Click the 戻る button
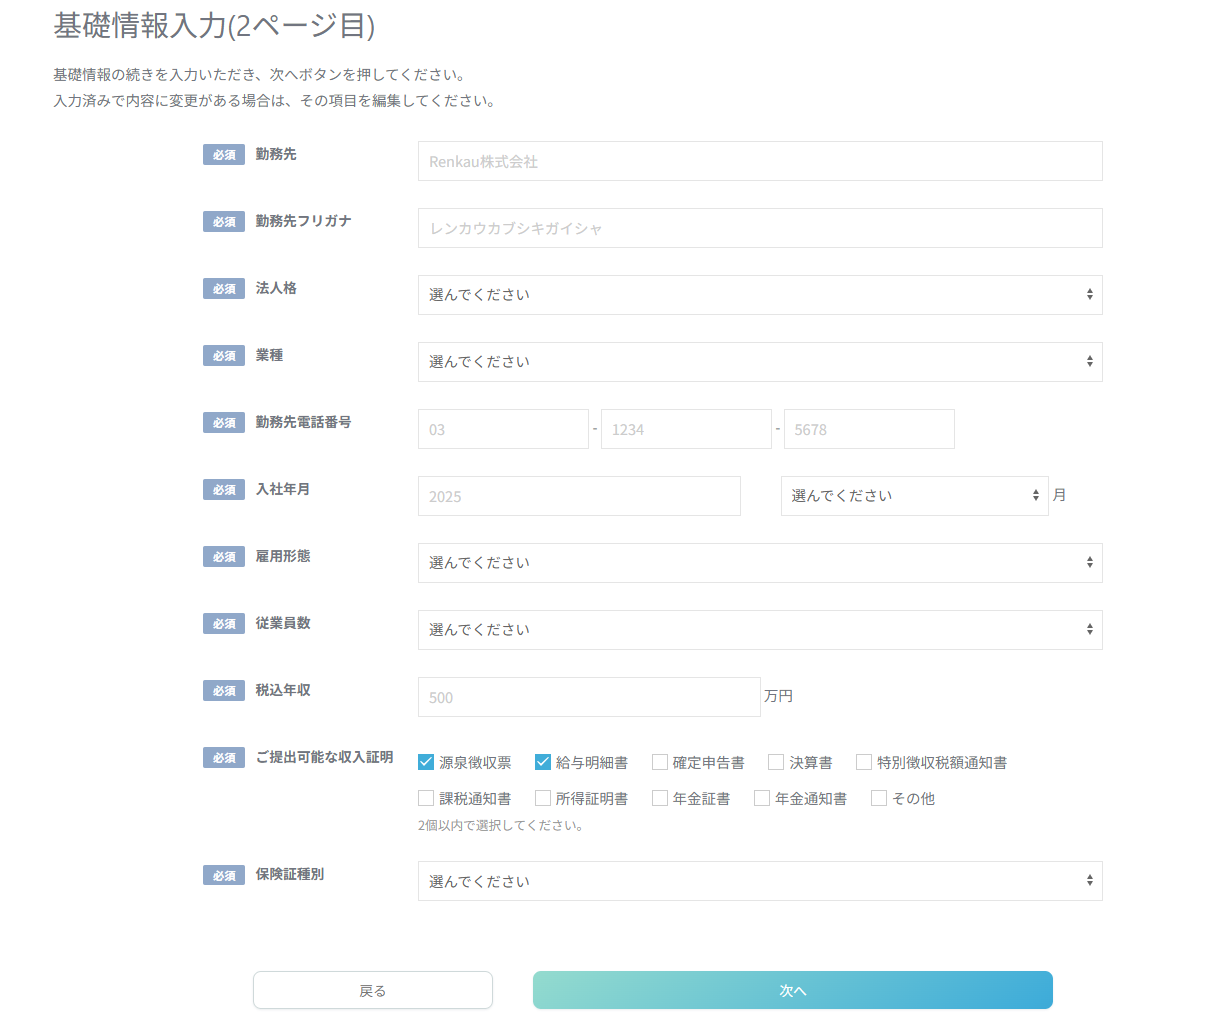This screenshot has height=1019, width=1216. 373,990
